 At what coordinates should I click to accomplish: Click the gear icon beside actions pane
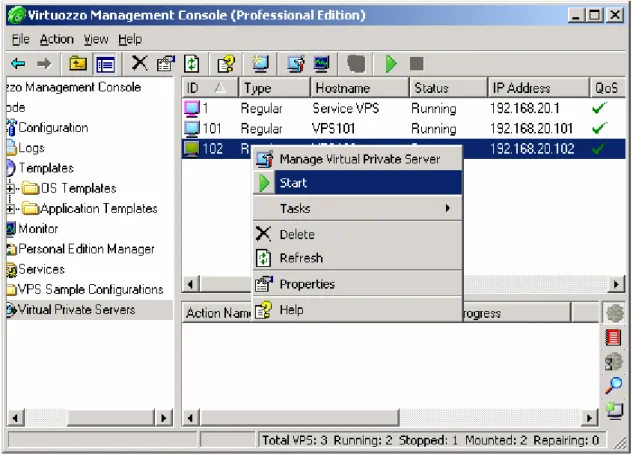pos(614,313)
